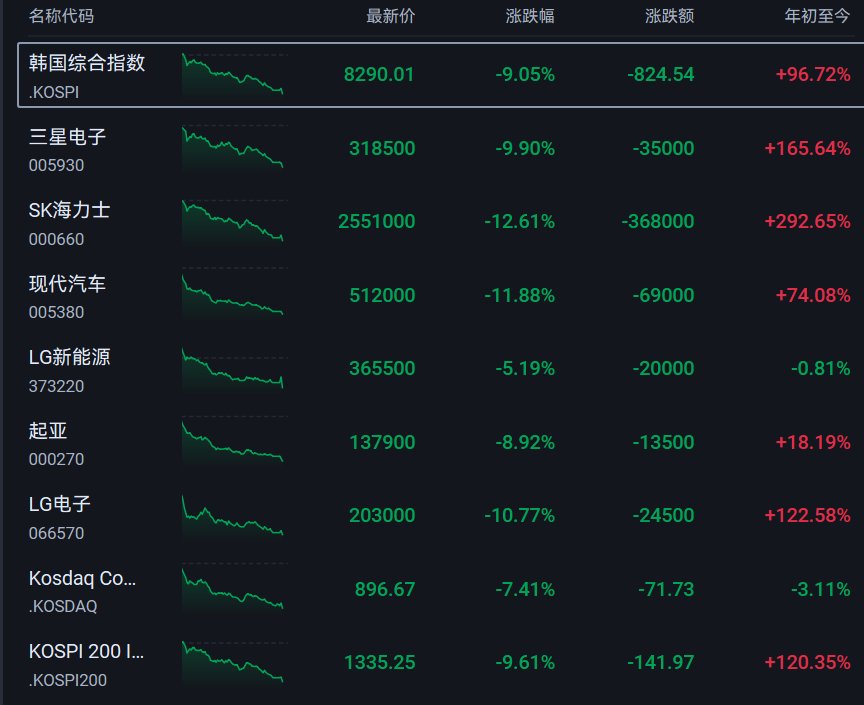Select the 现代汽车 price 512000
This screenshot has height=705, width=864.
click(x=382, y=295)
